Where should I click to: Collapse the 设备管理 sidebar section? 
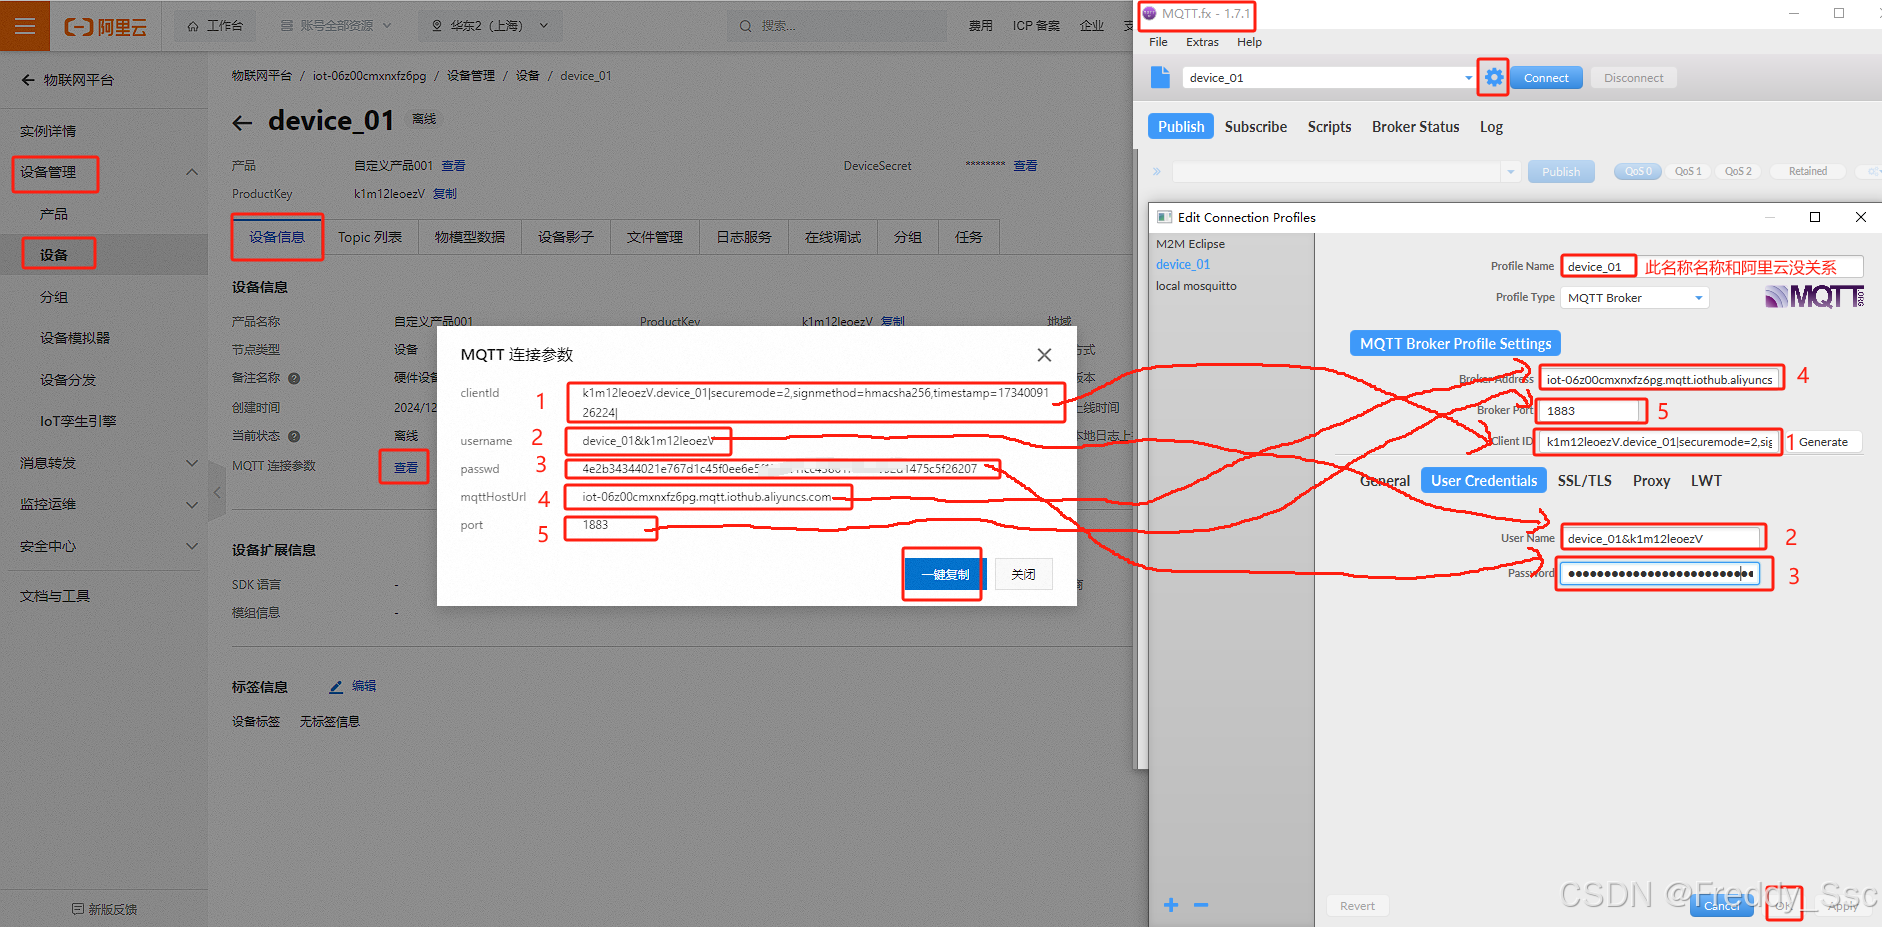[x=191, y=172]
